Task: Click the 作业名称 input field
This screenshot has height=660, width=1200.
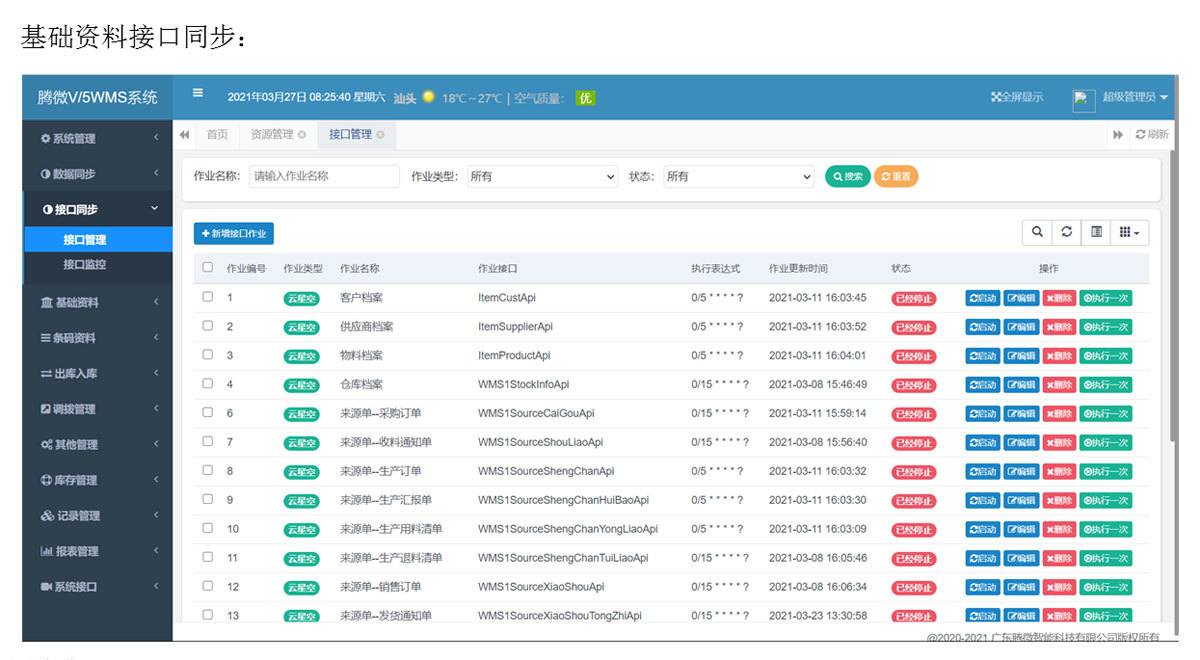Action: click(324, 176)
